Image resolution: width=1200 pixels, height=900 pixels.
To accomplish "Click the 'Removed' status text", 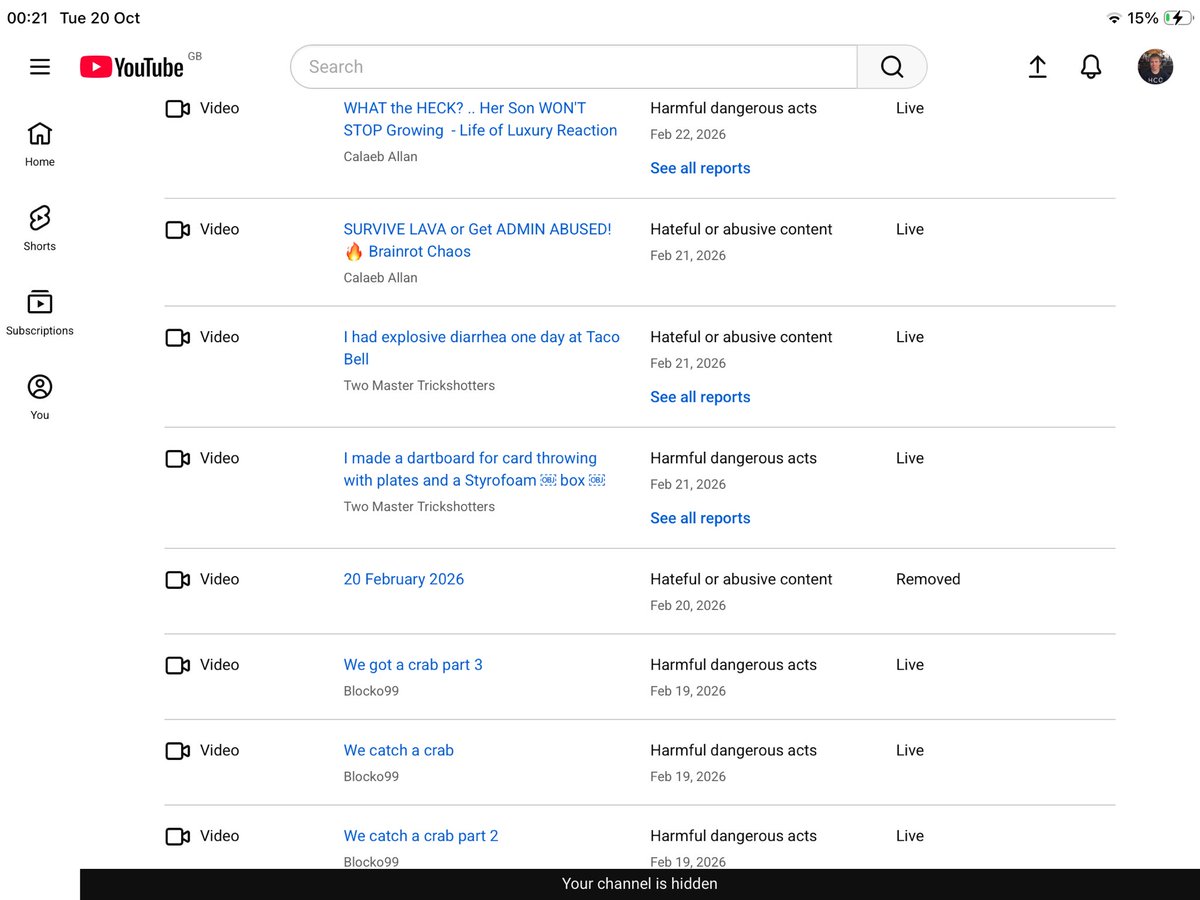I will (x=928, y=579).
